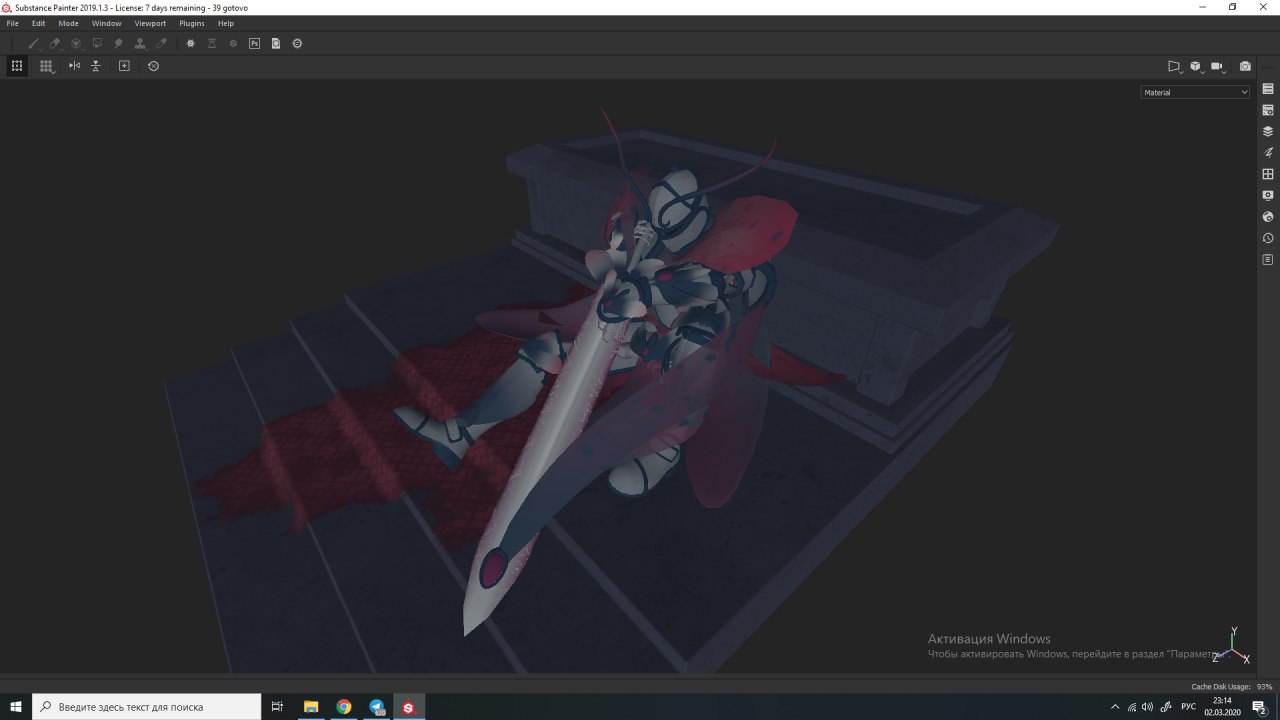The height and width of the screenshot is (720, 1280).
Task: Open the Windows notification center
Action: click(x=1260, y=707)
